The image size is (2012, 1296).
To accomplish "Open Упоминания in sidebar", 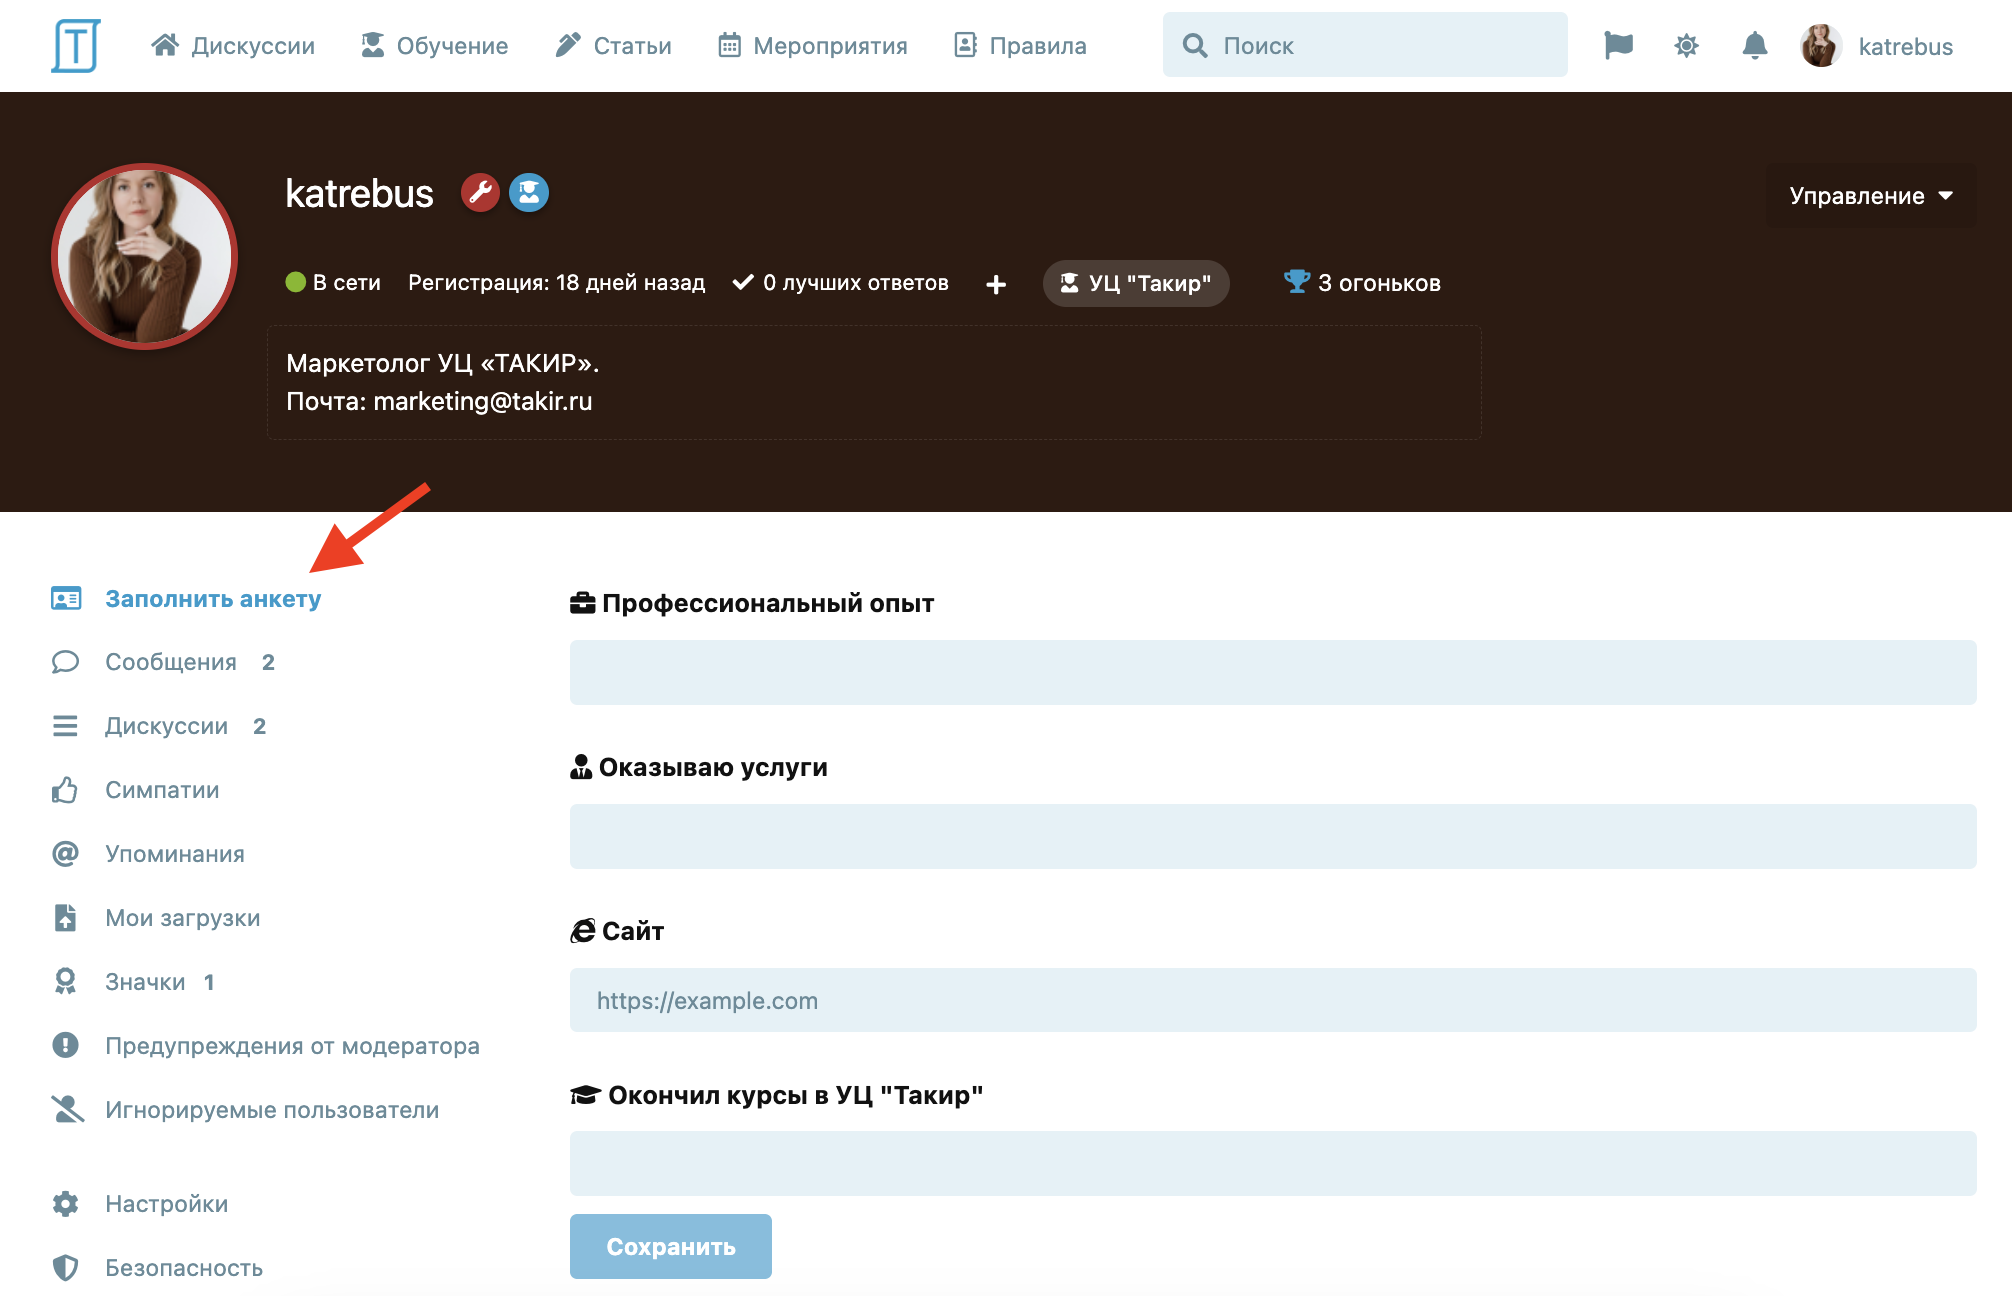I will 175,854.
